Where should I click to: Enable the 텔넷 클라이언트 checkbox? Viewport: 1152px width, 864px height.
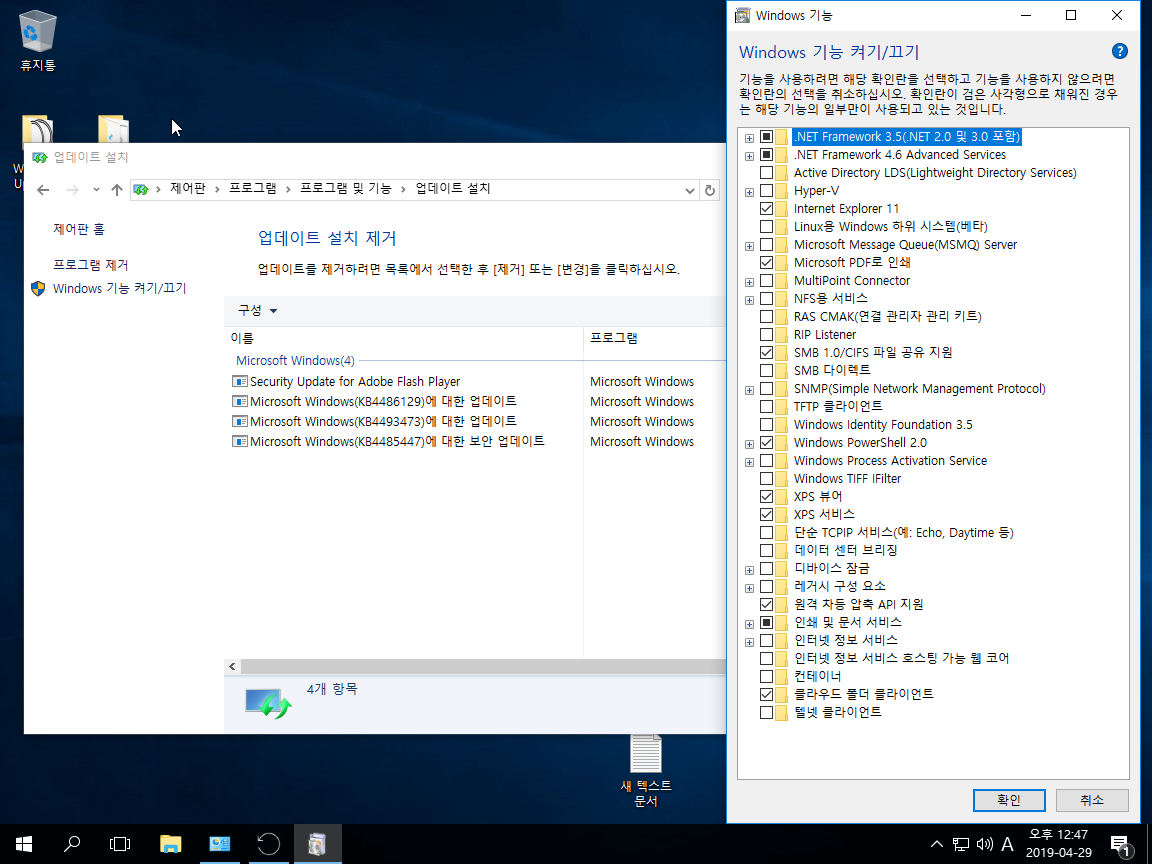pos(766,713)
